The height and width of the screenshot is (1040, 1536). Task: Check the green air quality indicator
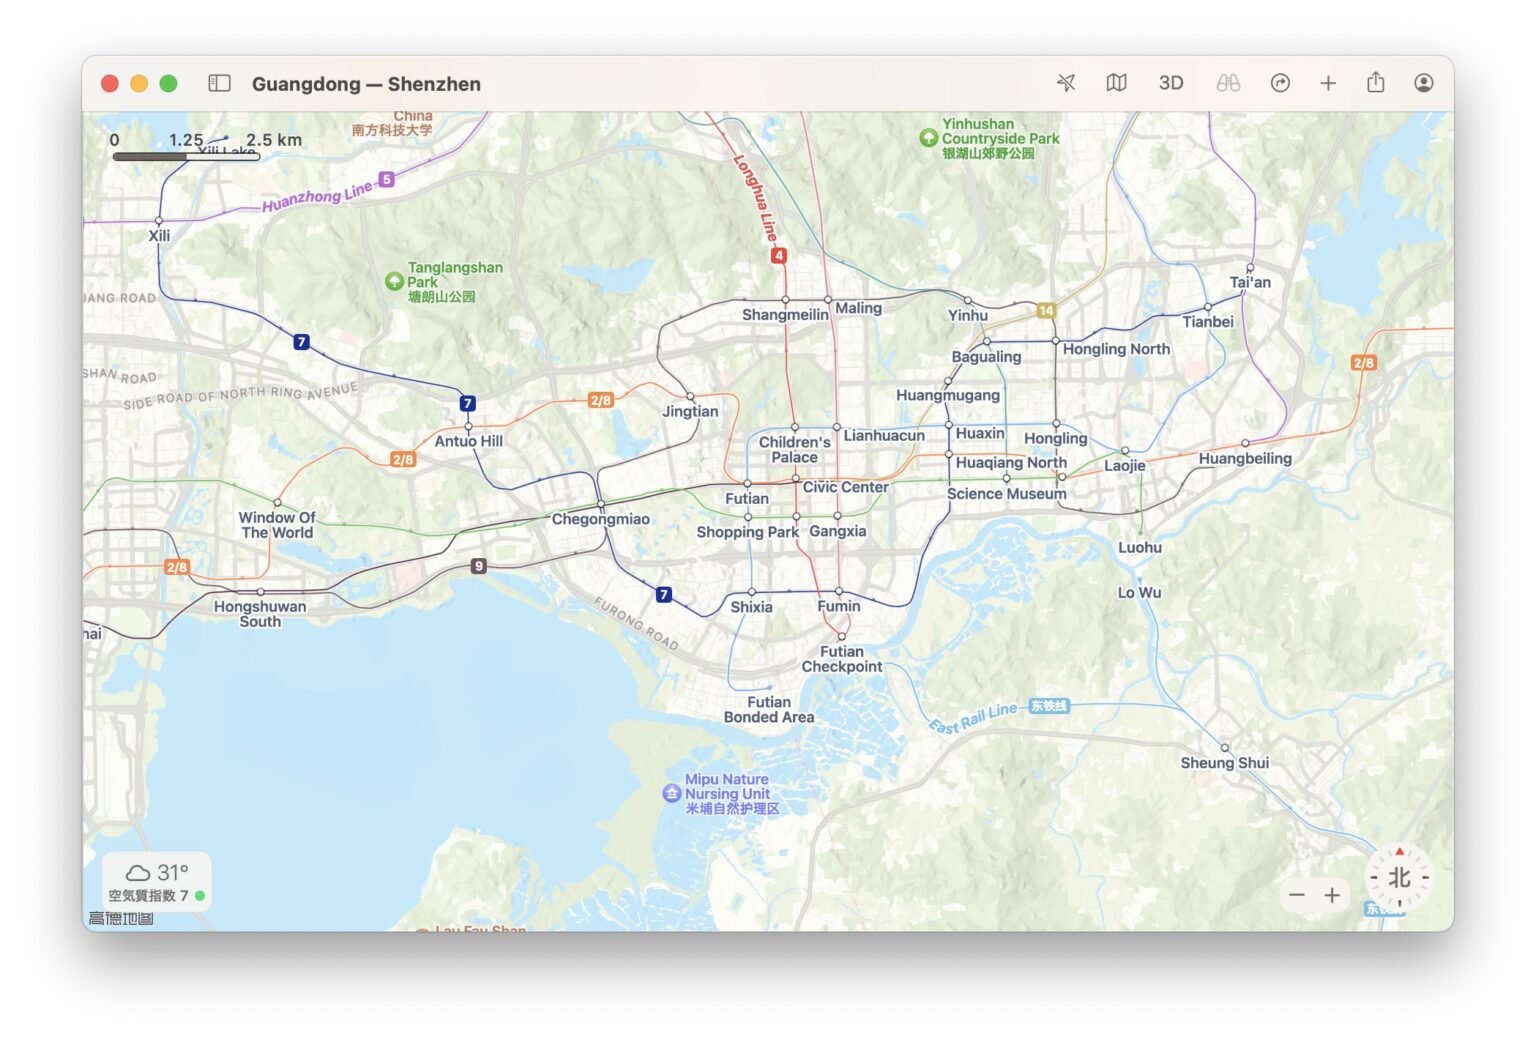coord(198,896)
